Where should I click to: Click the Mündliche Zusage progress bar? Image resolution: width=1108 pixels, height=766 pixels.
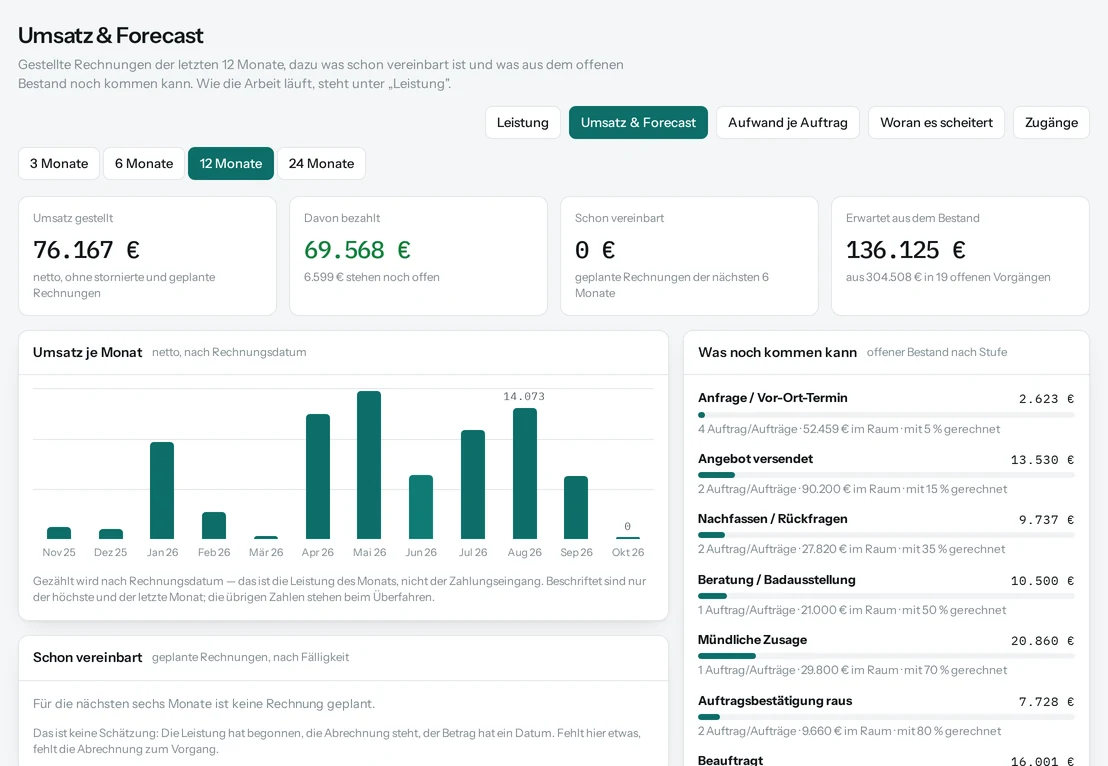click(886, 656)
